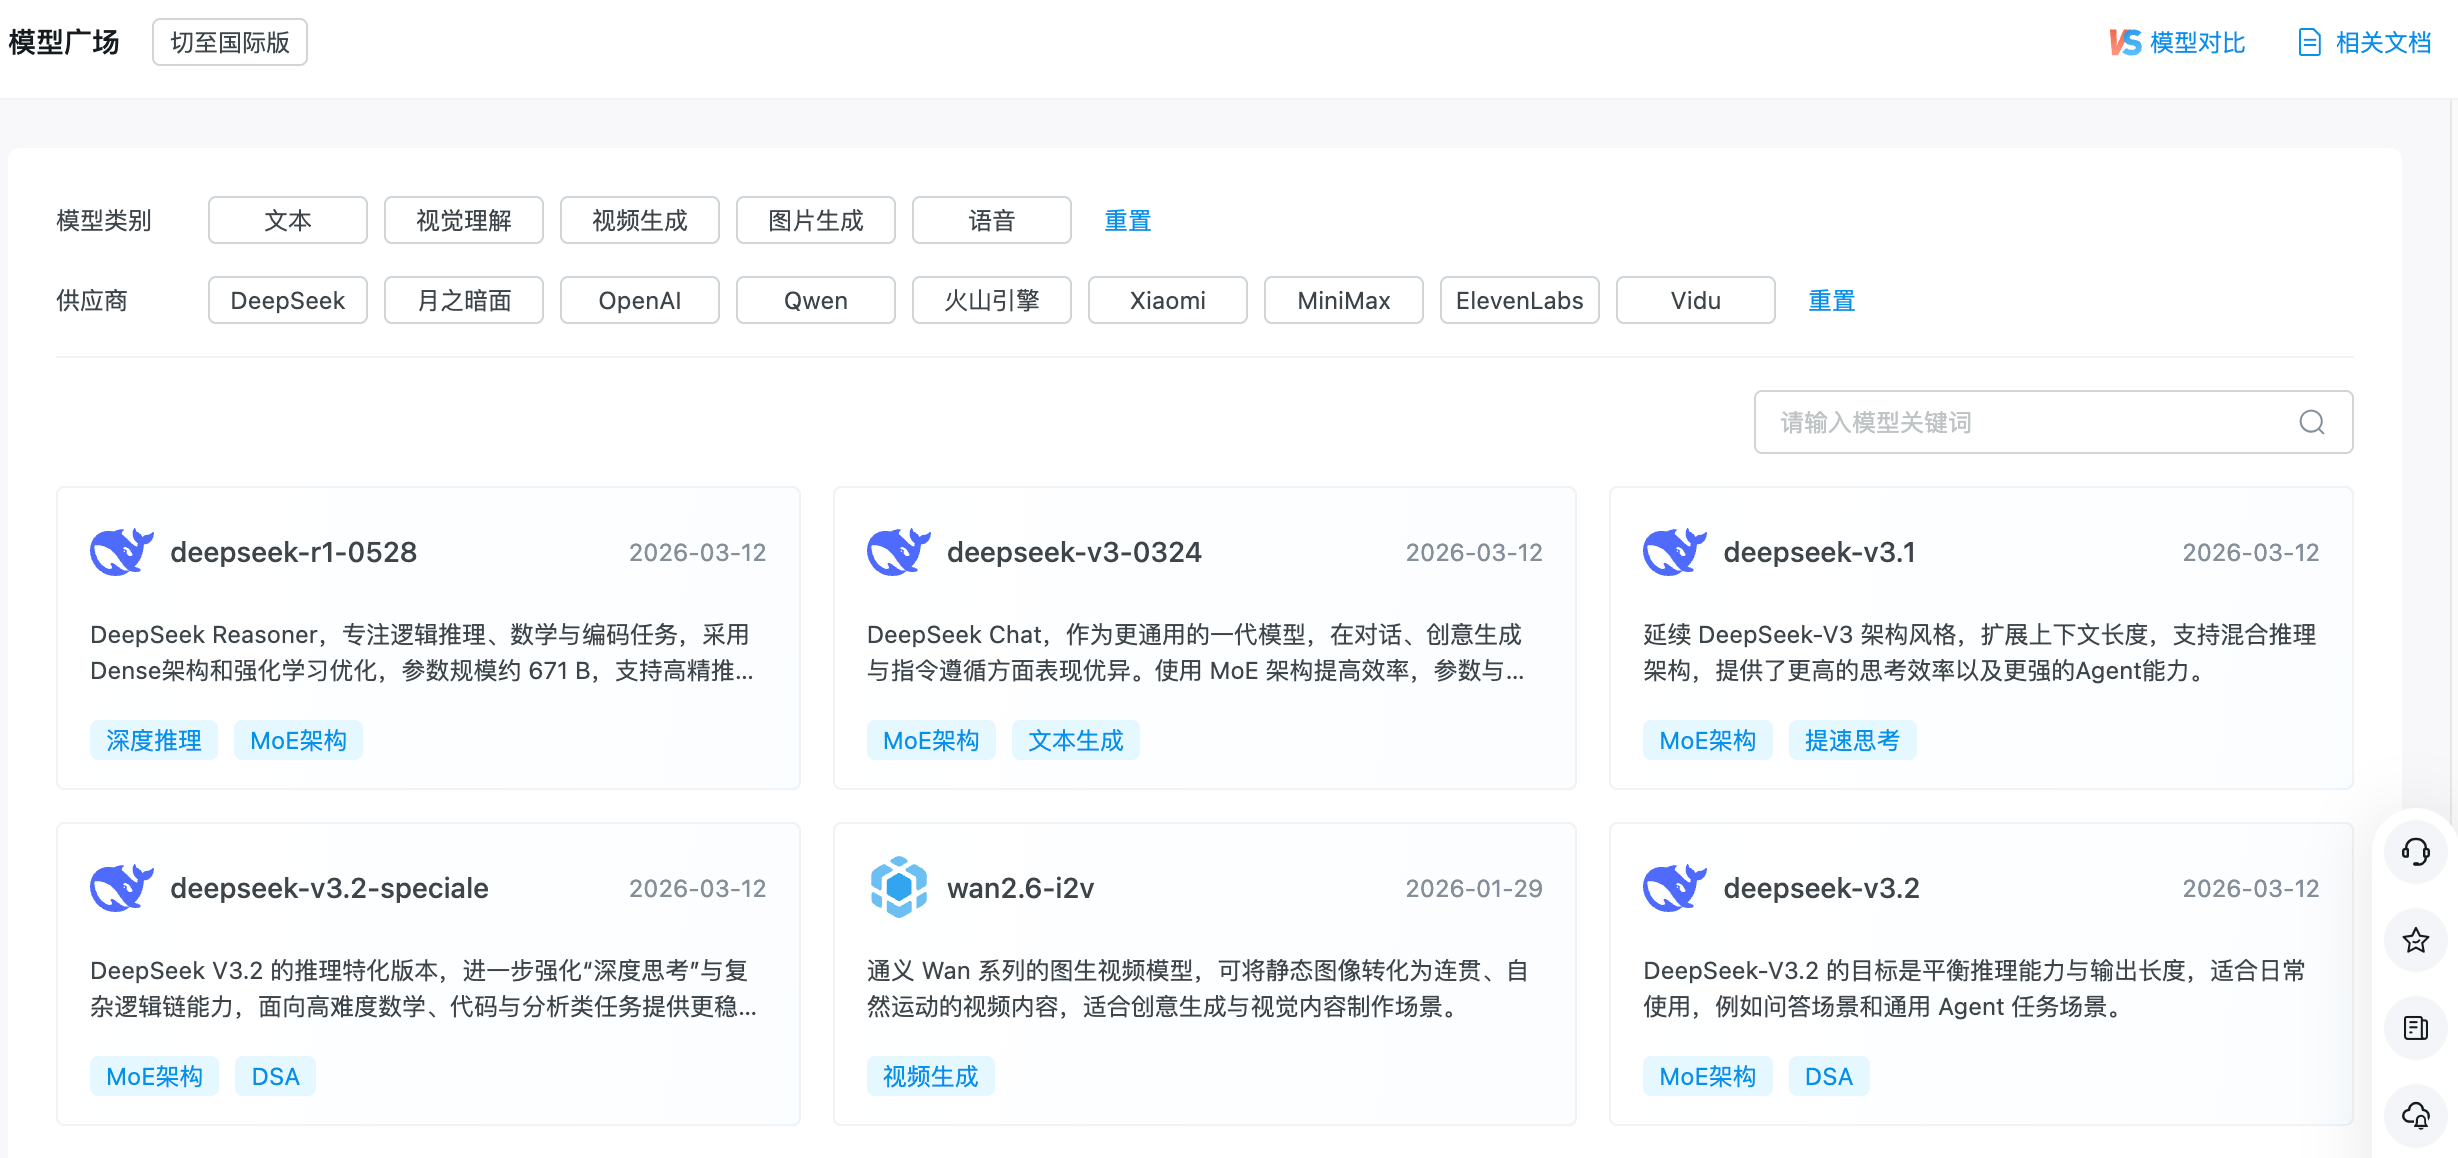
Task: Select the ElevenLabs supplier filter
Action: point(1518,300)
